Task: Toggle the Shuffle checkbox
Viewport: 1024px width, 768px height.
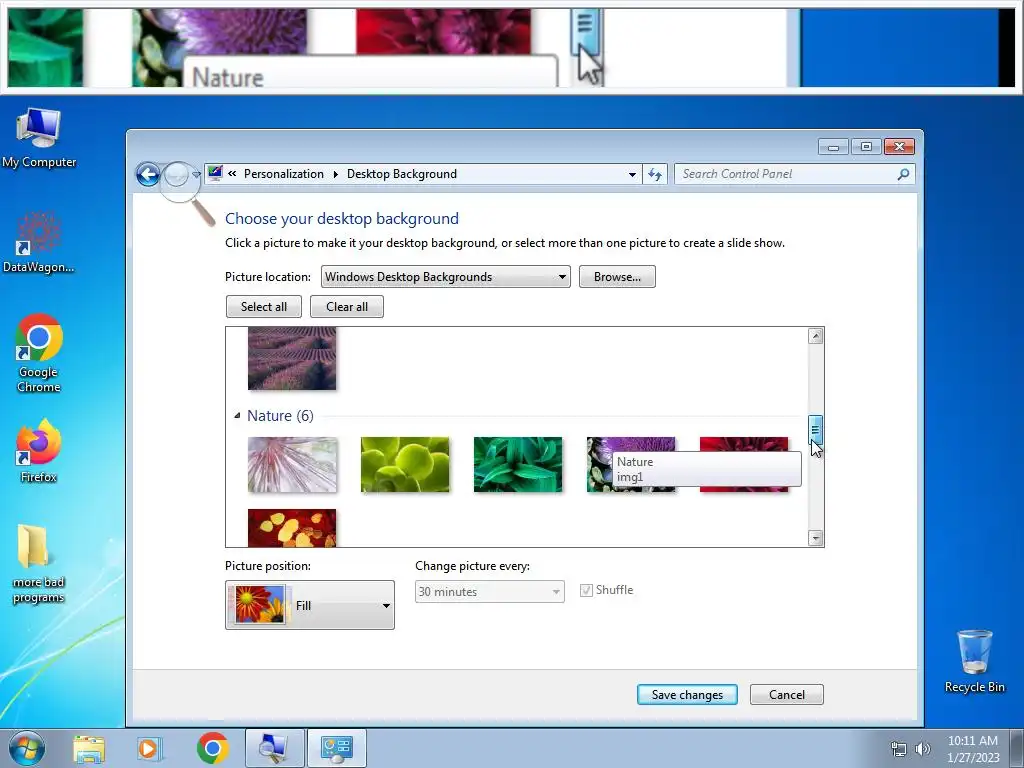Action: click(586, 590)
